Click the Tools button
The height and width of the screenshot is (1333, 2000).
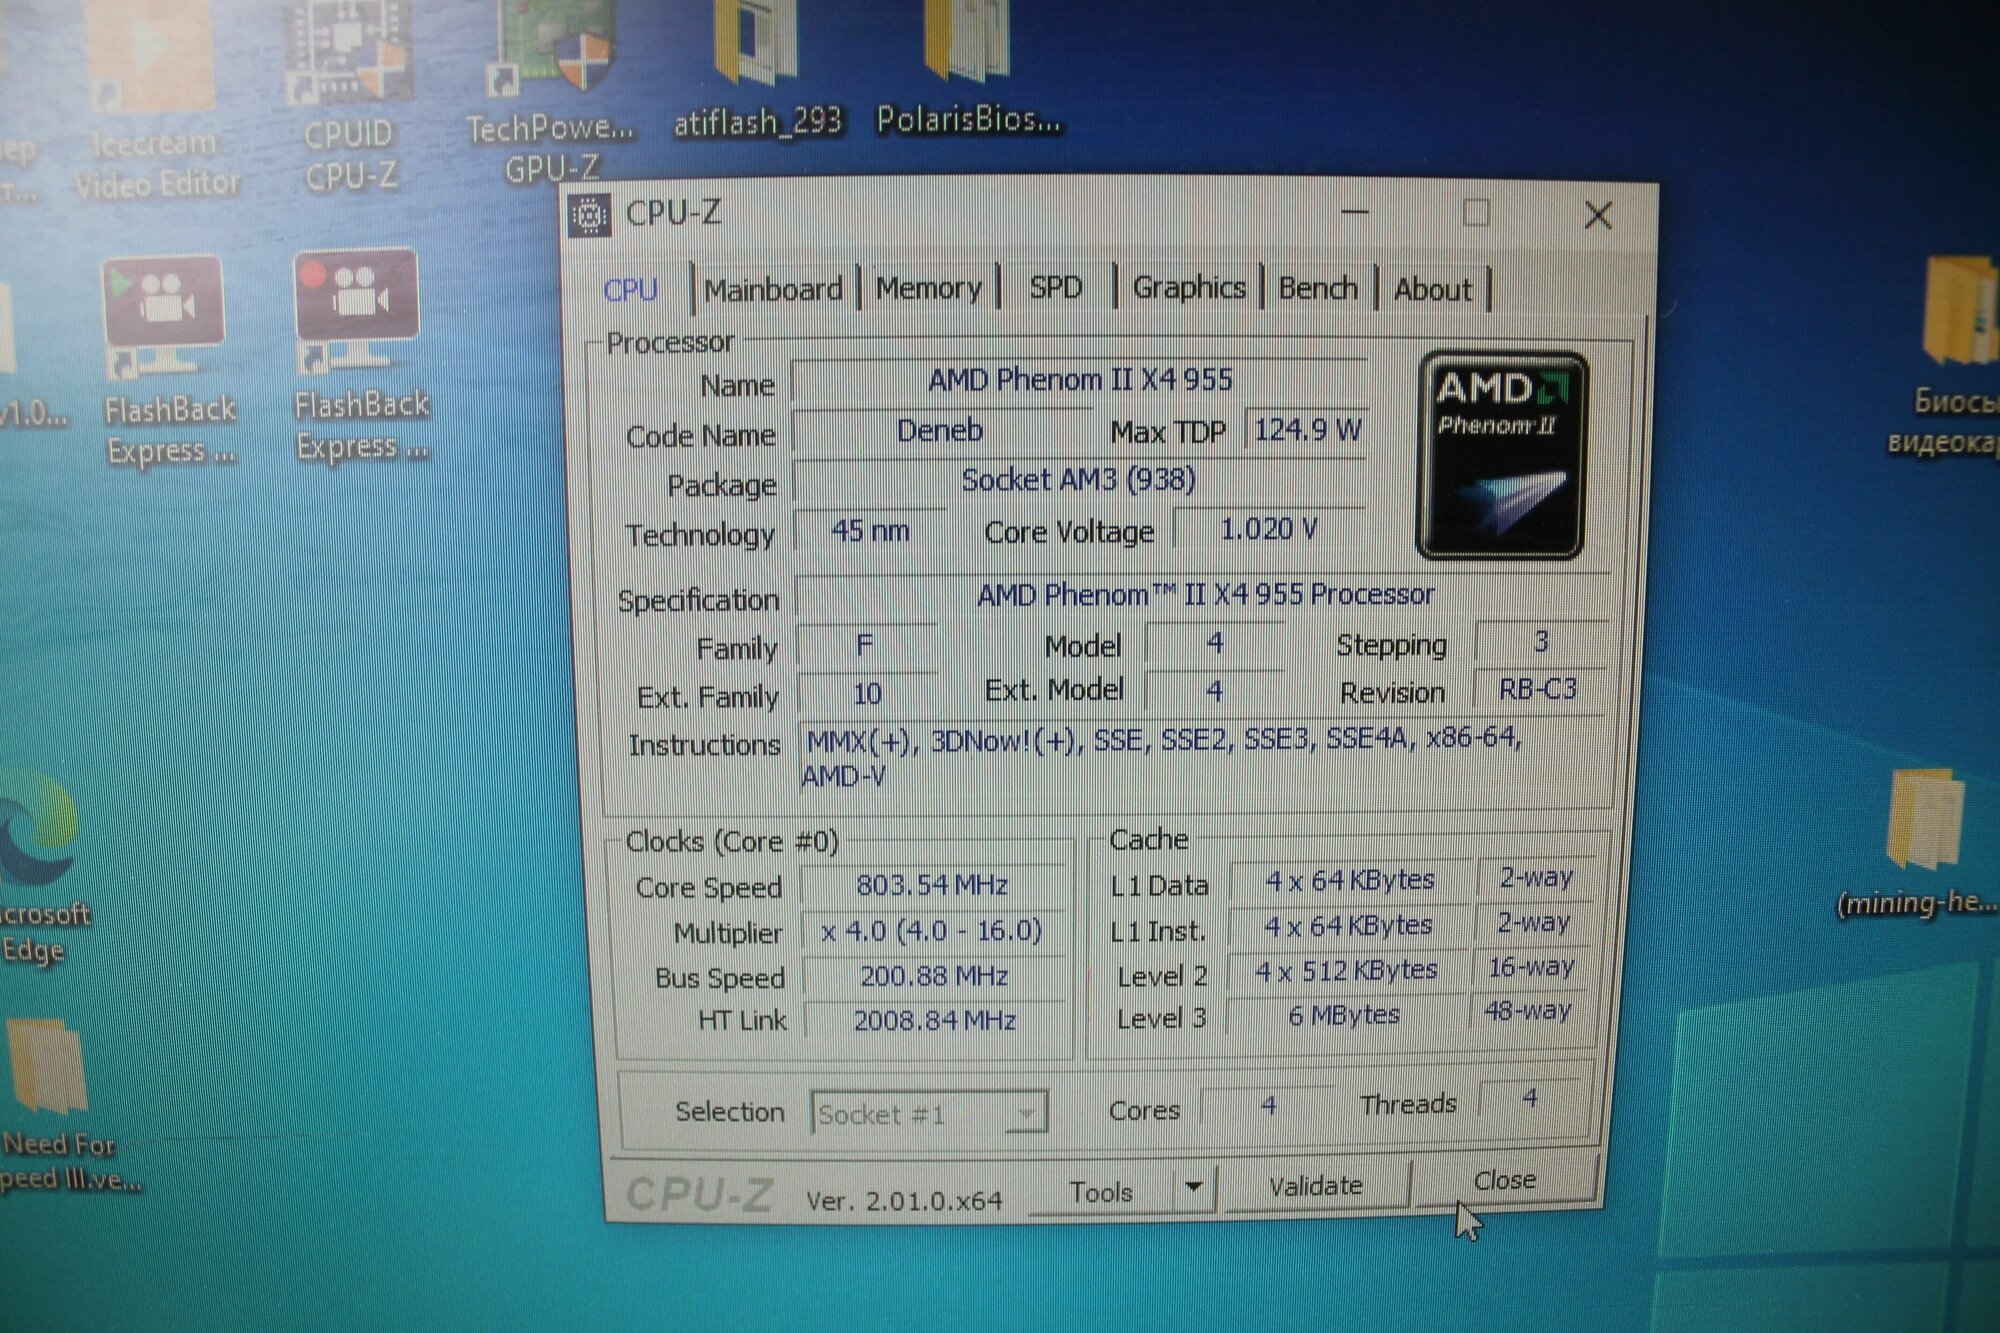pos(1100,1192)
